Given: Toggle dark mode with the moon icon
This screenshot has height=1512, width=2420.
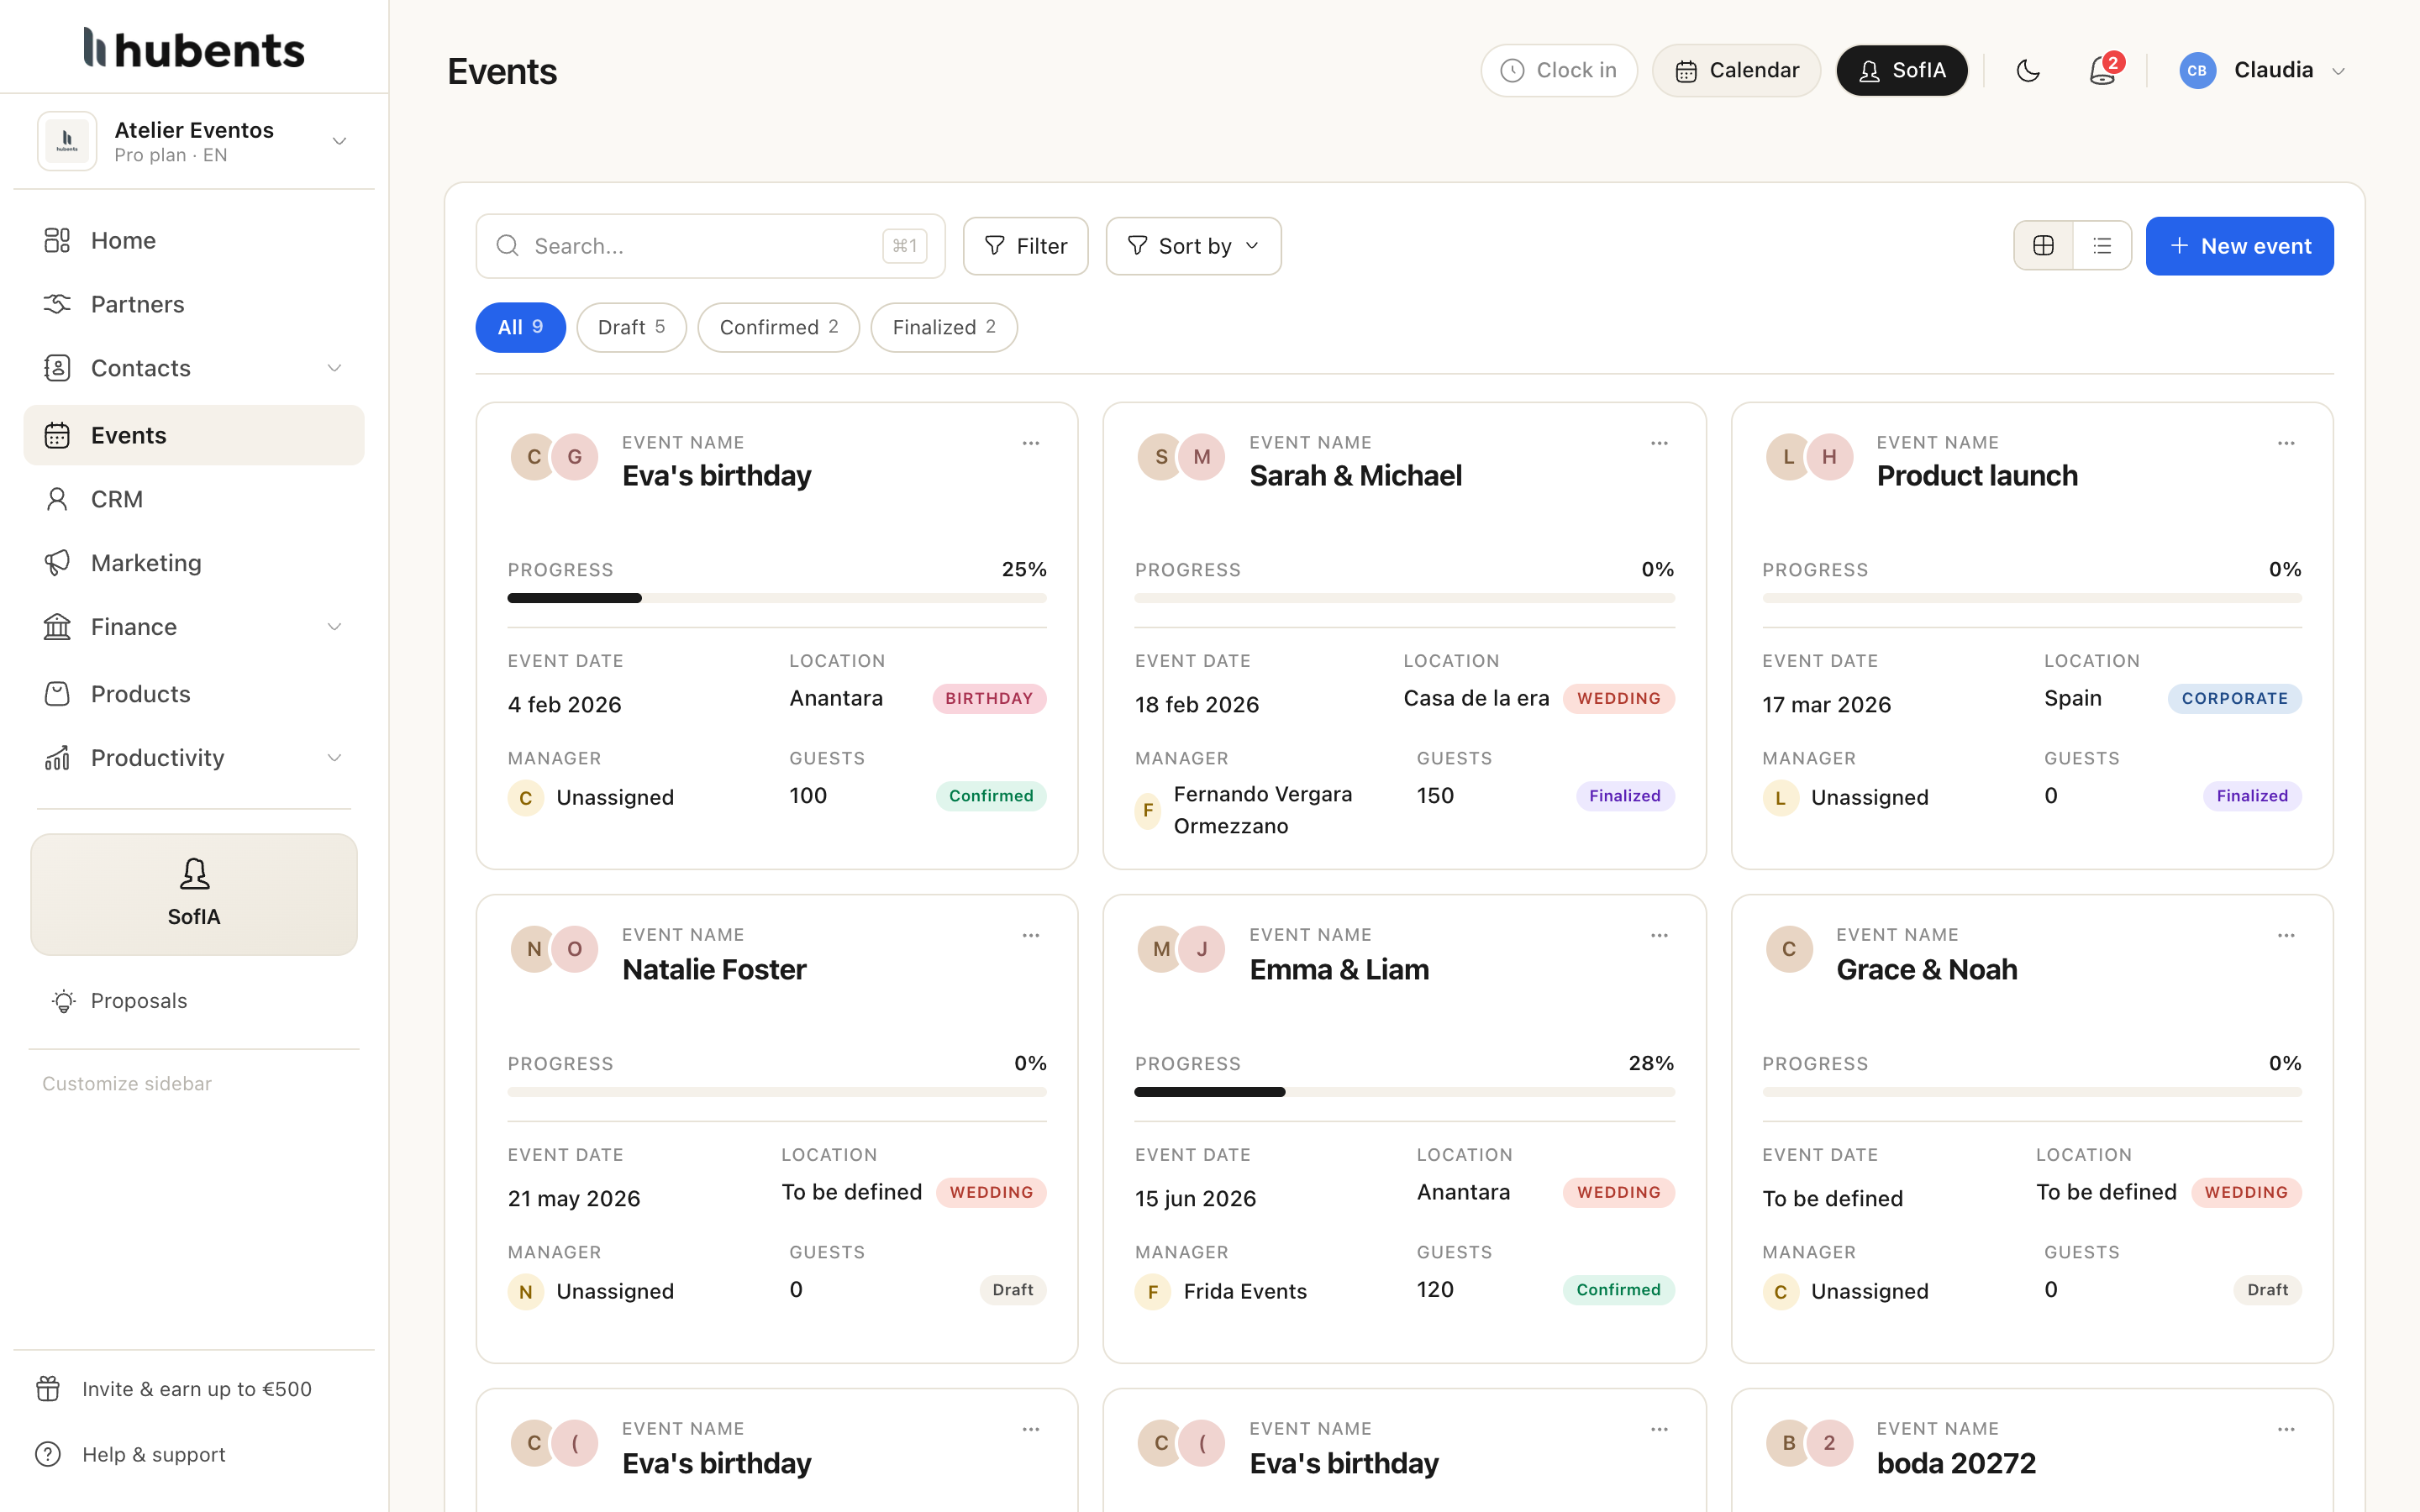Looking at the screenshot, I should 2028,71.
